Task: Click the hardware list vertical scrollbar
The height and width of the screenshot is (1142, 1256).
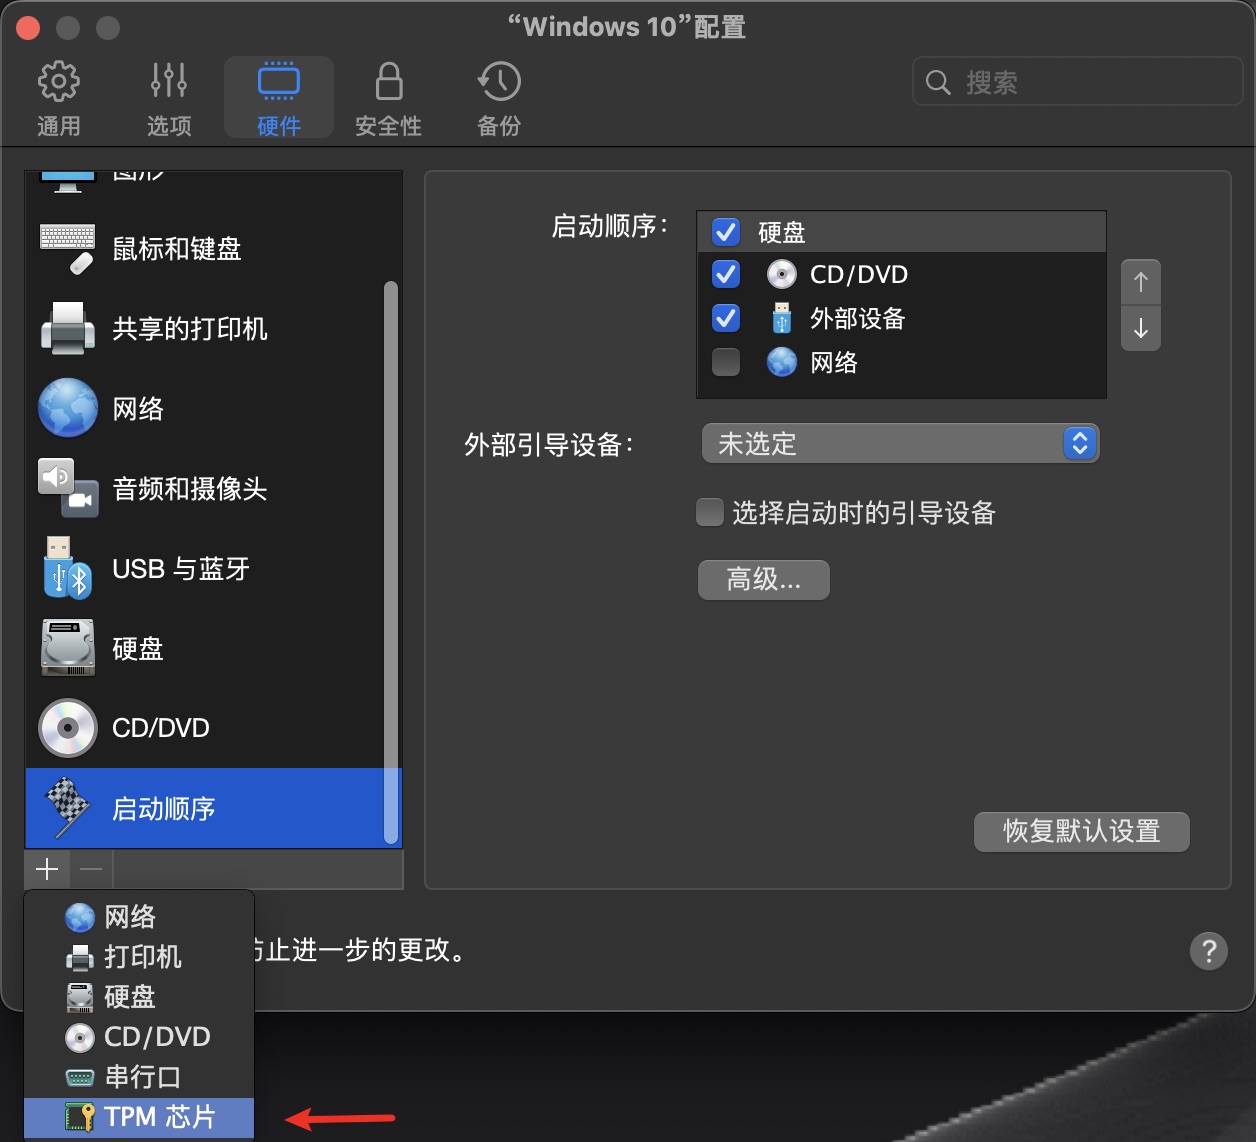Action: 391,563
